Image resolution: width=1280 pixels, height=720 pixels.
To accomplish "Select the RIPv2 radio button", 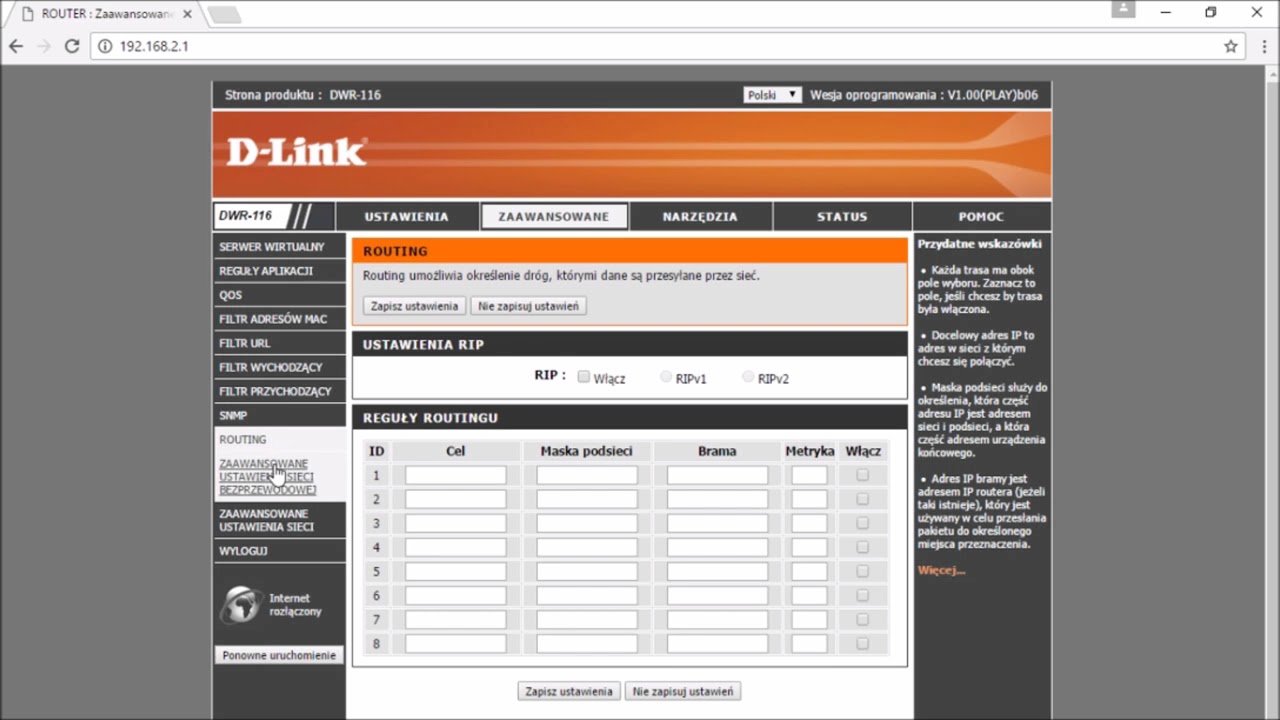I will 748,377.
